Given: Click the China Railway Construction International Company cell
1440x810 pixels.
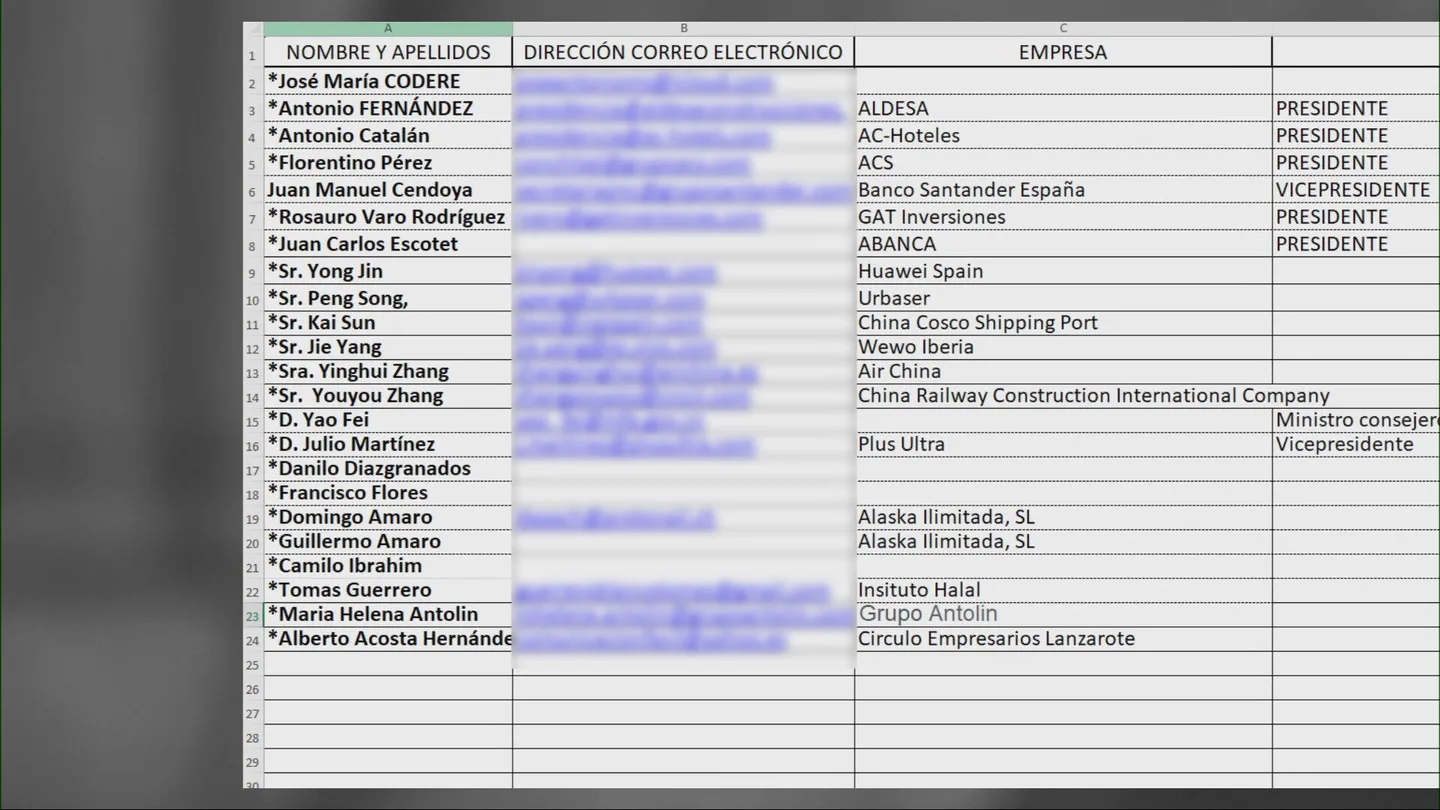Looking at the screenshot, I should (1094, 395).
